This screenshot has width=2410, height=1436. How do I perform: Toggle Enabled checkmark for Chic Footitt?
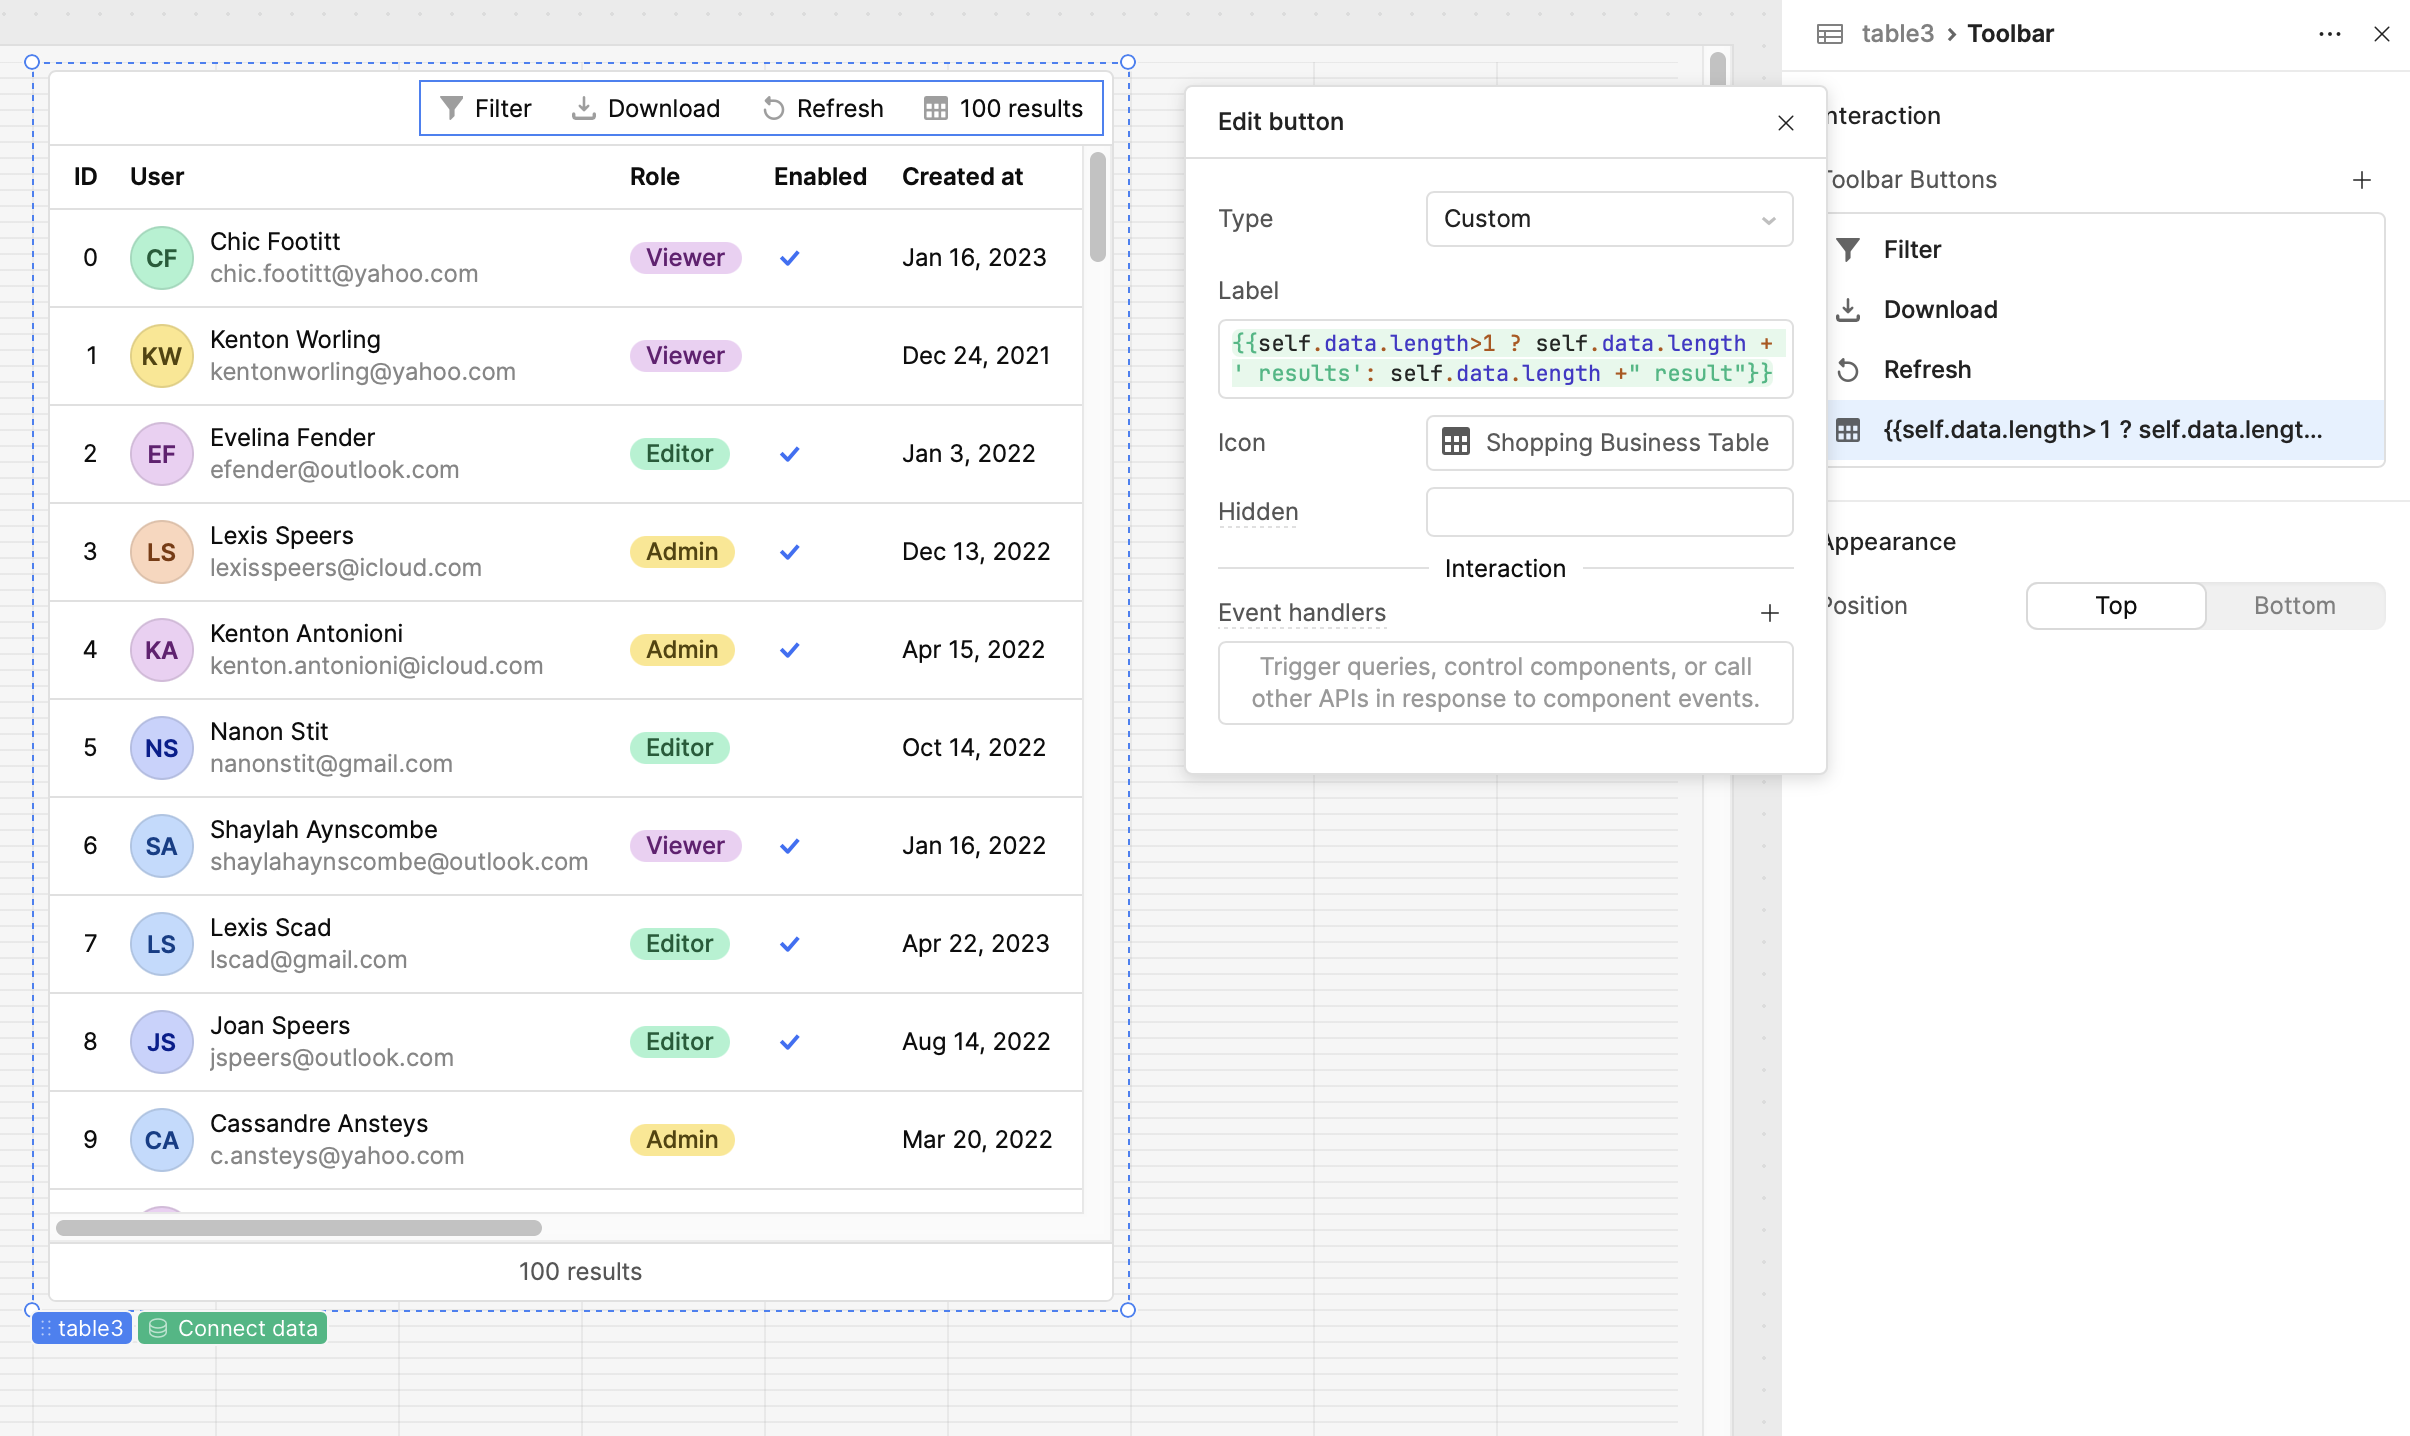tap(789, 258)
